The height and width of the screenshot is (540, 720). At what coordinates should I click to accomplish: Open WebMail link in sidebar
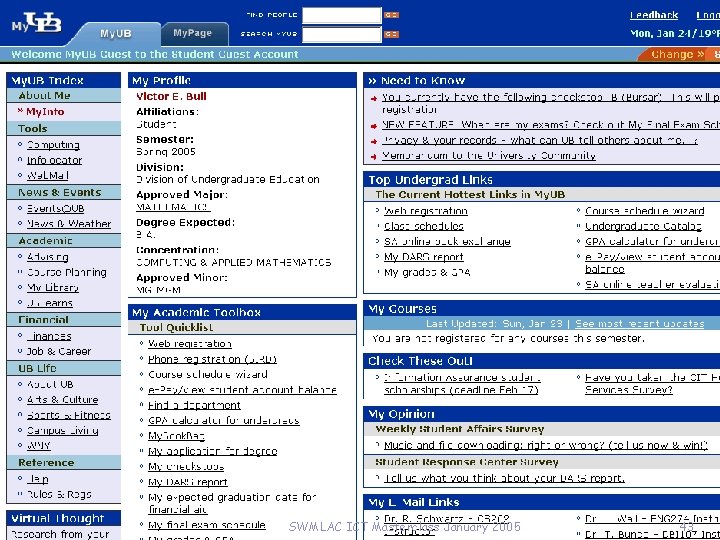pos(48,175)
